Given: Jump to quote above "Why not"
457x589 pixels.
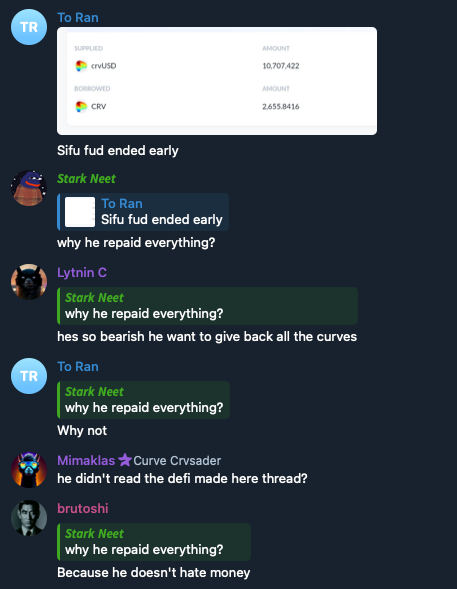Looking at the screenshot, I should point(143,400).
